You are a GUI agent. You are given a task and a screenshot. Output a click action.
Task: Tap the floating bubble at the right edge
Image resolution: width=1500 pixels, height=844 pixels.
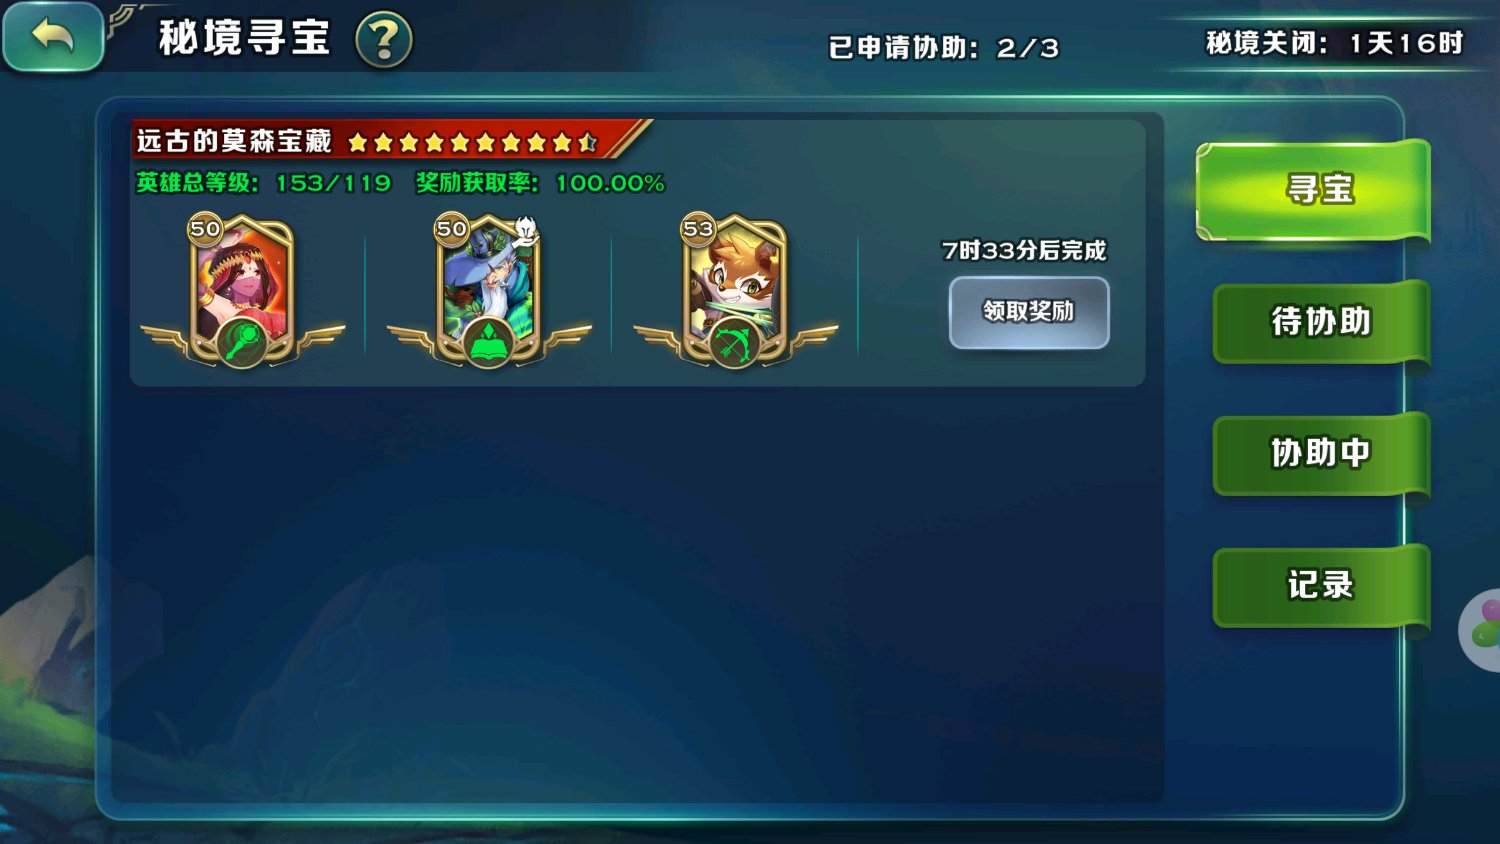[1481, 631]
